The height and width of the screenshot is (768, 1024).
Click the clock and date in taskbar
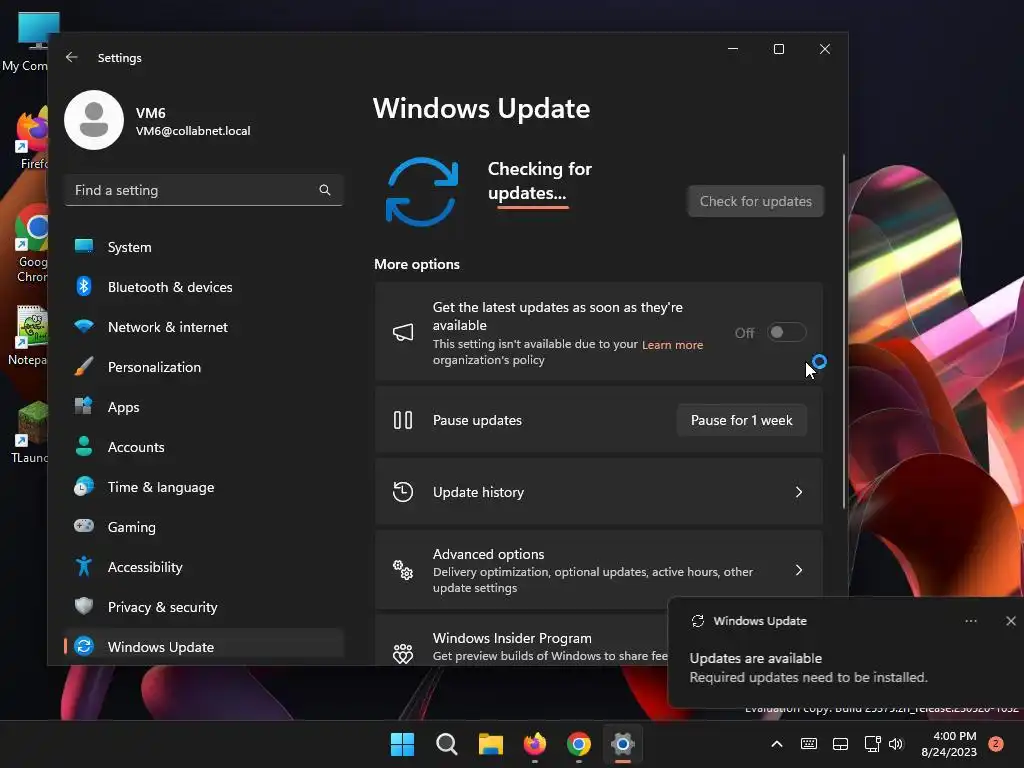tap(949, 744)
